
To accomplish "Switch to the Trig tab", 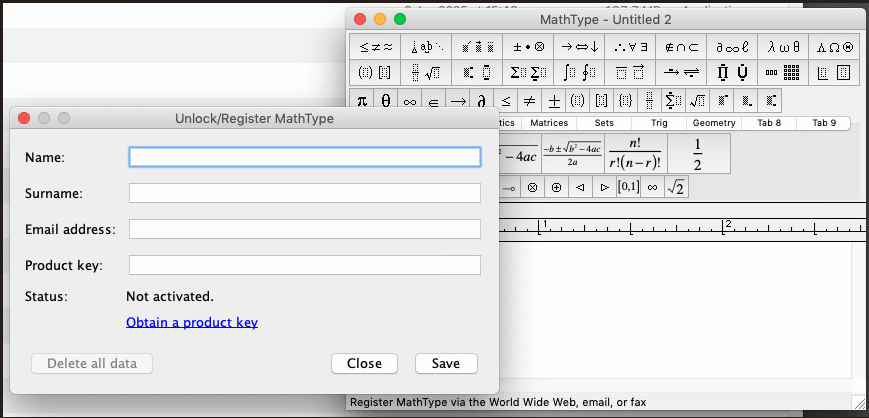I will click(659, 123).
